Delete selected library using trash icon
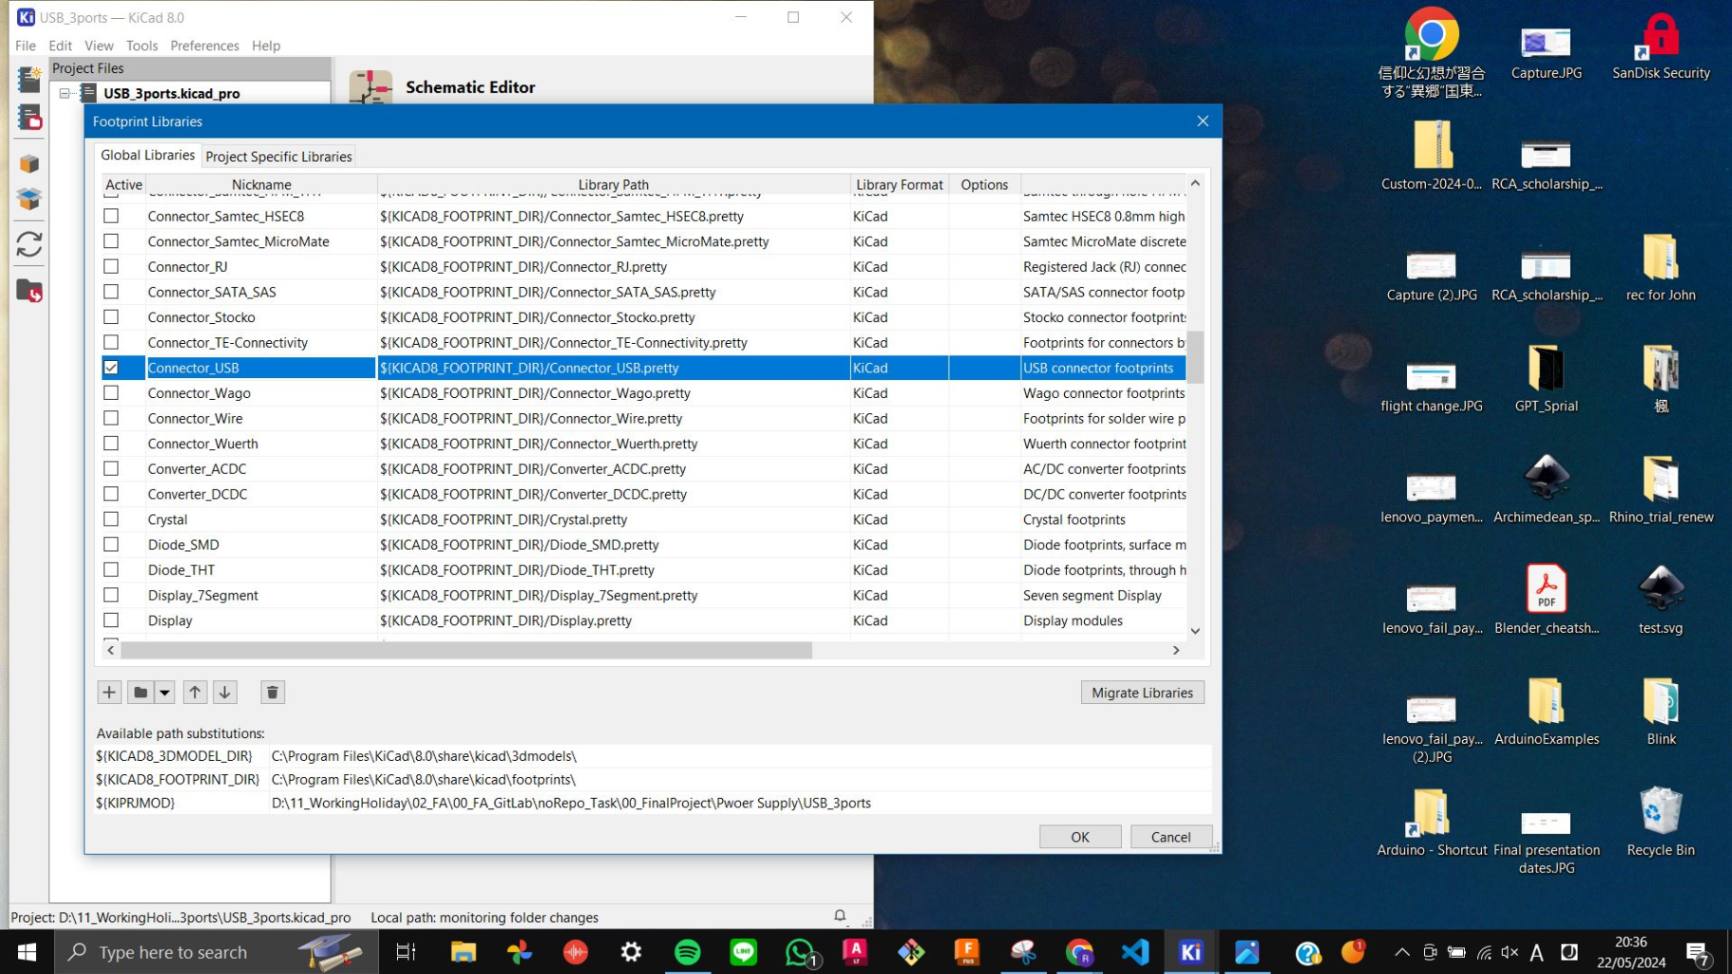This screenshot has height=974, width=1732. 272,692
